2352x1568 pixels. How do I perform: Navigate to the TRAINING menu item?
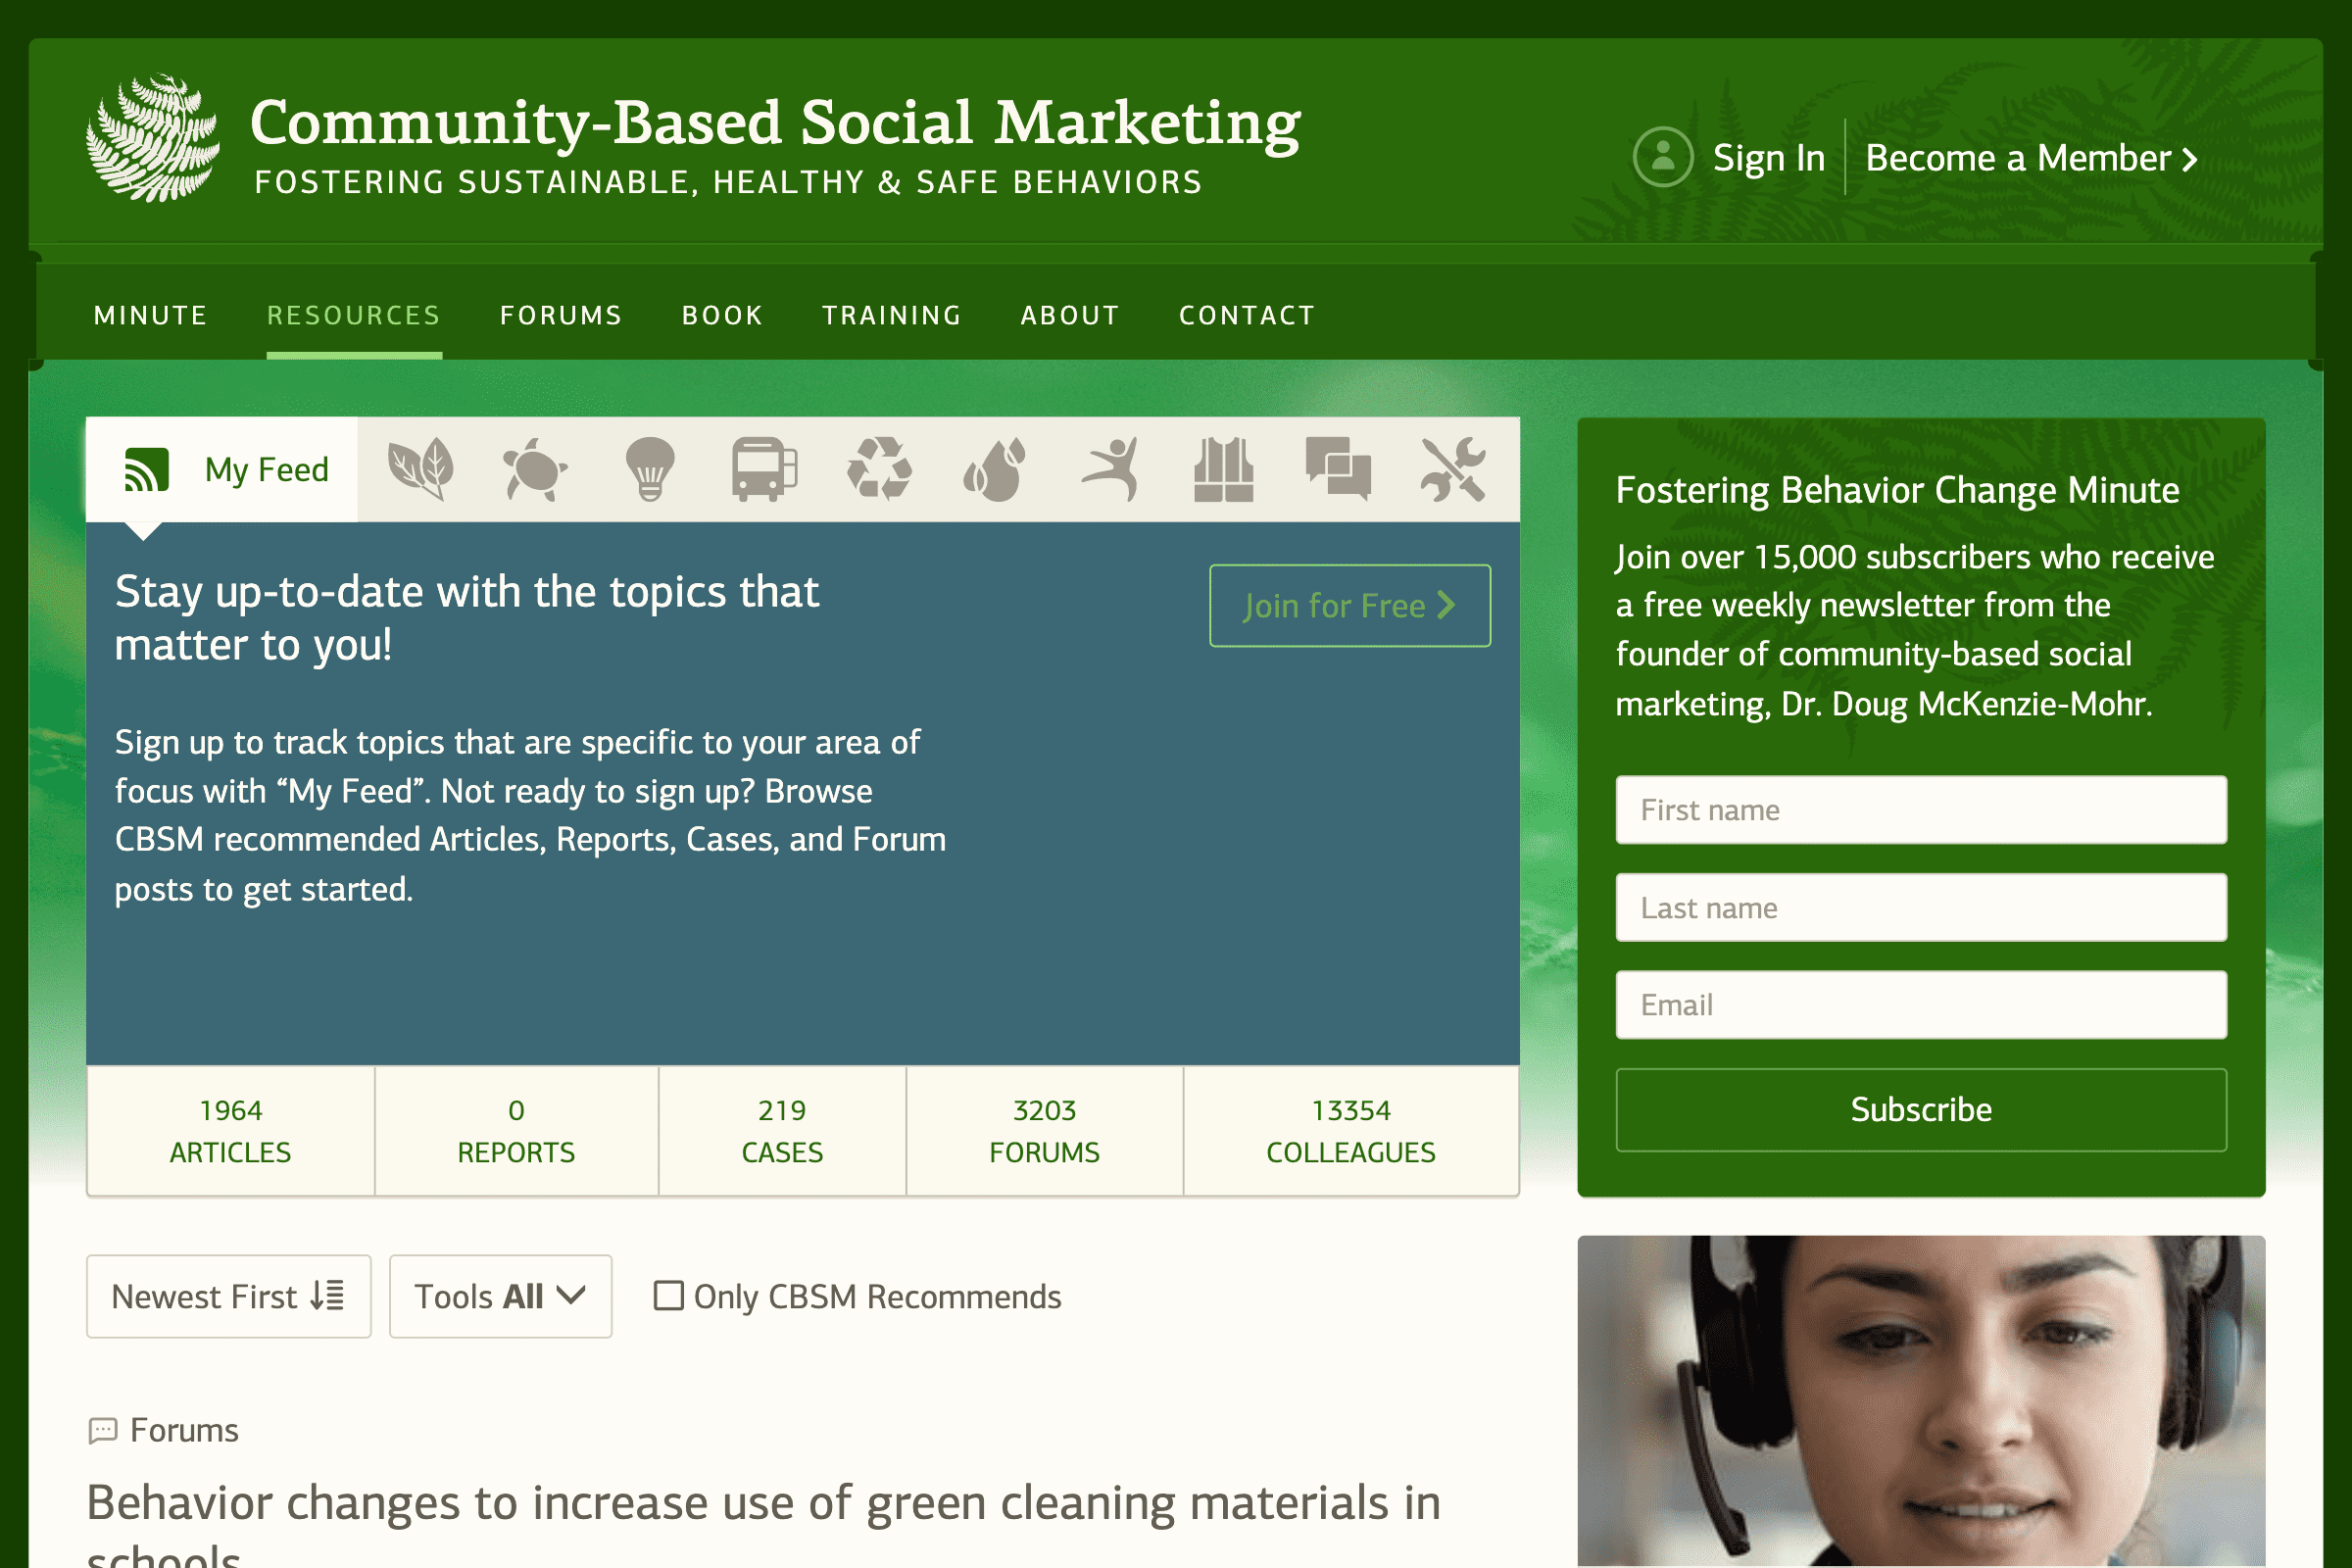(x=891, y=314)
